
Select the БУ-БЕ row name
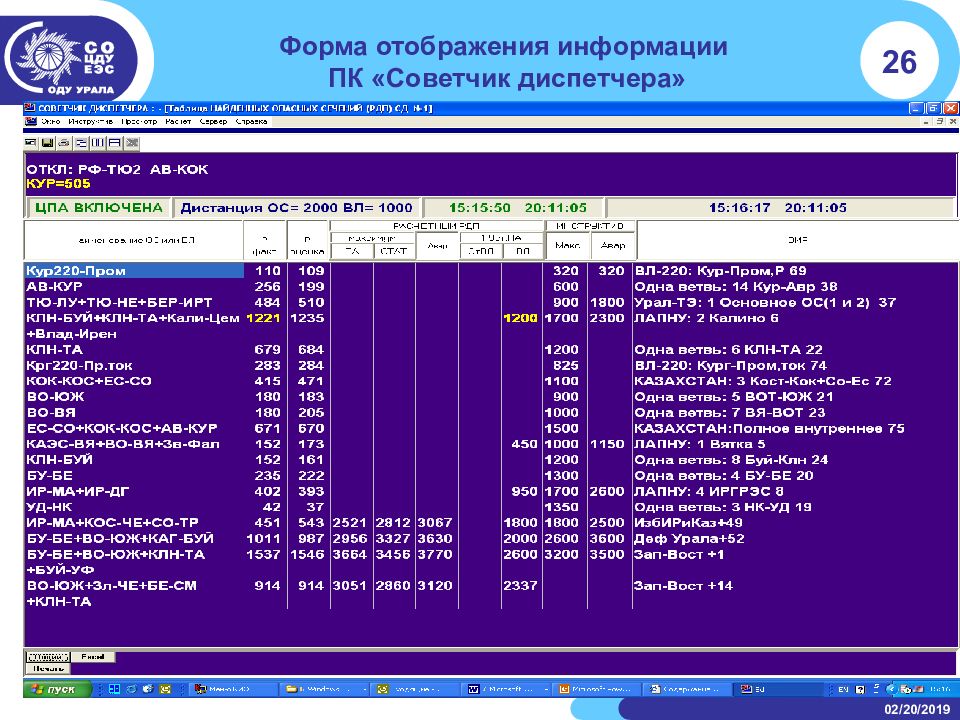tap(49, 476)
